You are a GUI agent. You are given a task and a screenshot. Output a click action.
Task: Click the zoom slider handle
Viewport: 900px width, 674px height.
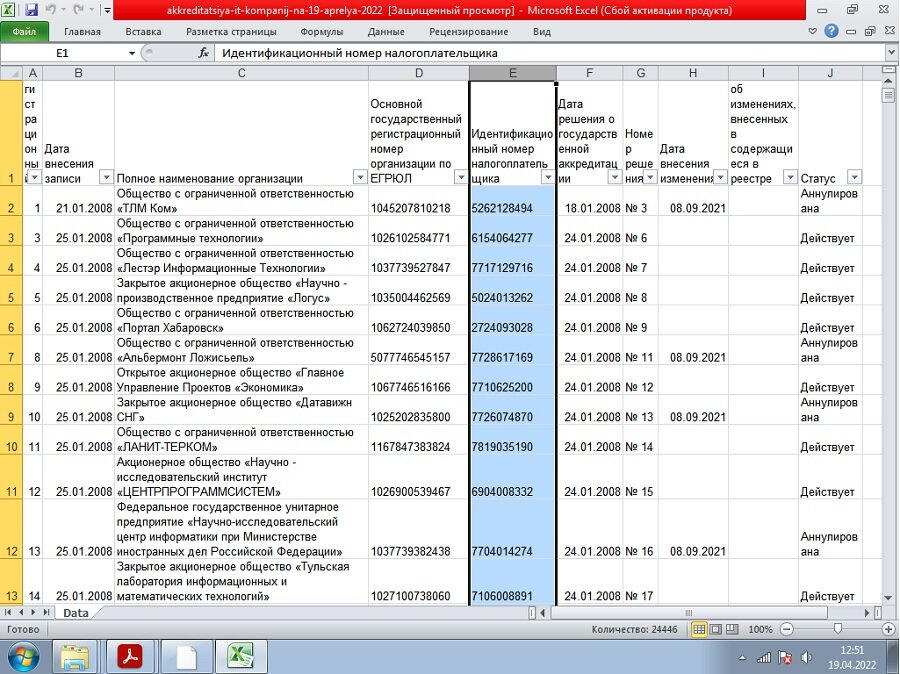pos(837,630)
